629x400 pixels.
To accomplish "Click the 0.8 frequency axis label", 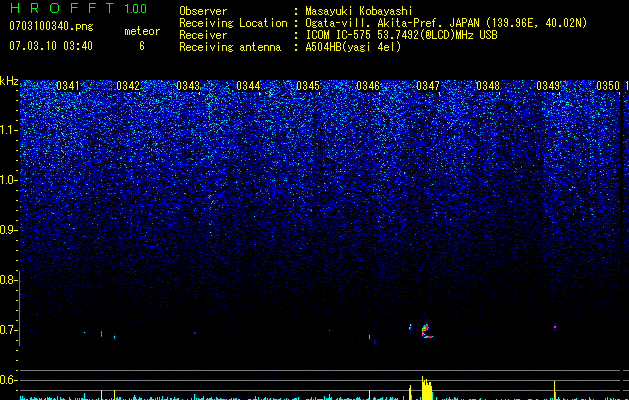I will (x=8, y=280).
